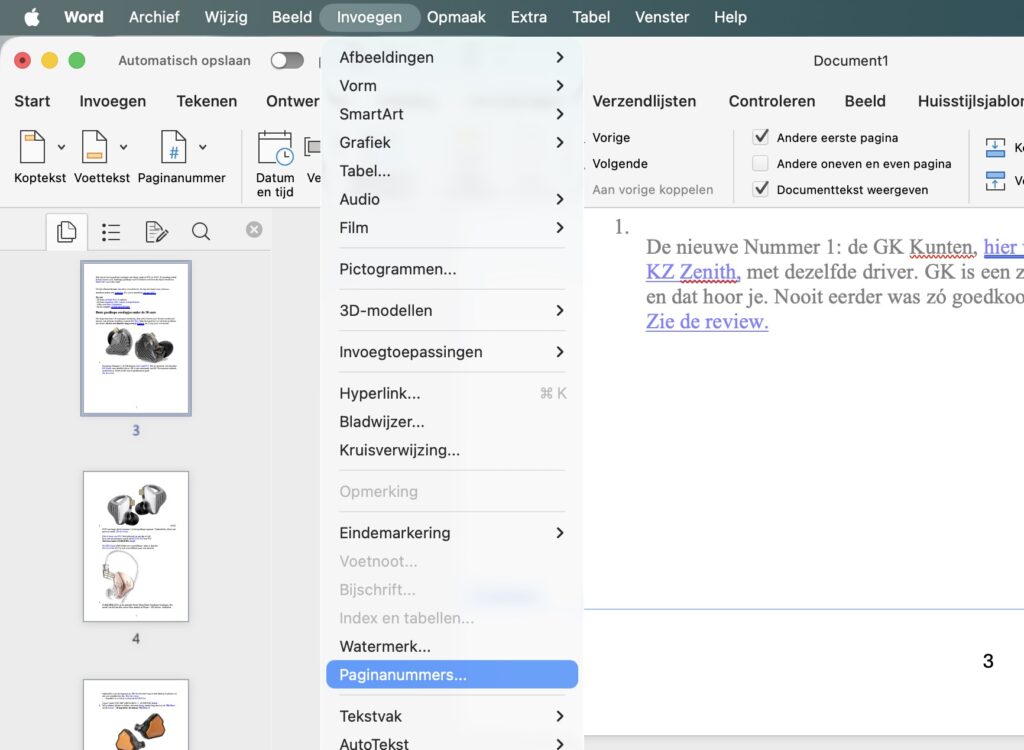Click the Paginanummer ribbon icon

174,147
